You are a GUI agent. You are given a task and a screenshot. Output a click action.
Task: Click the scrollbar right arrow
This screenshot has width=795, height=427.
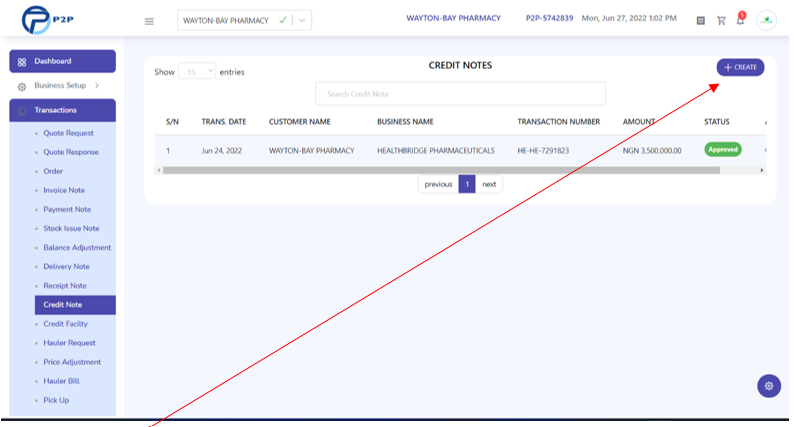pyautogui.click(x=762, y=170)
